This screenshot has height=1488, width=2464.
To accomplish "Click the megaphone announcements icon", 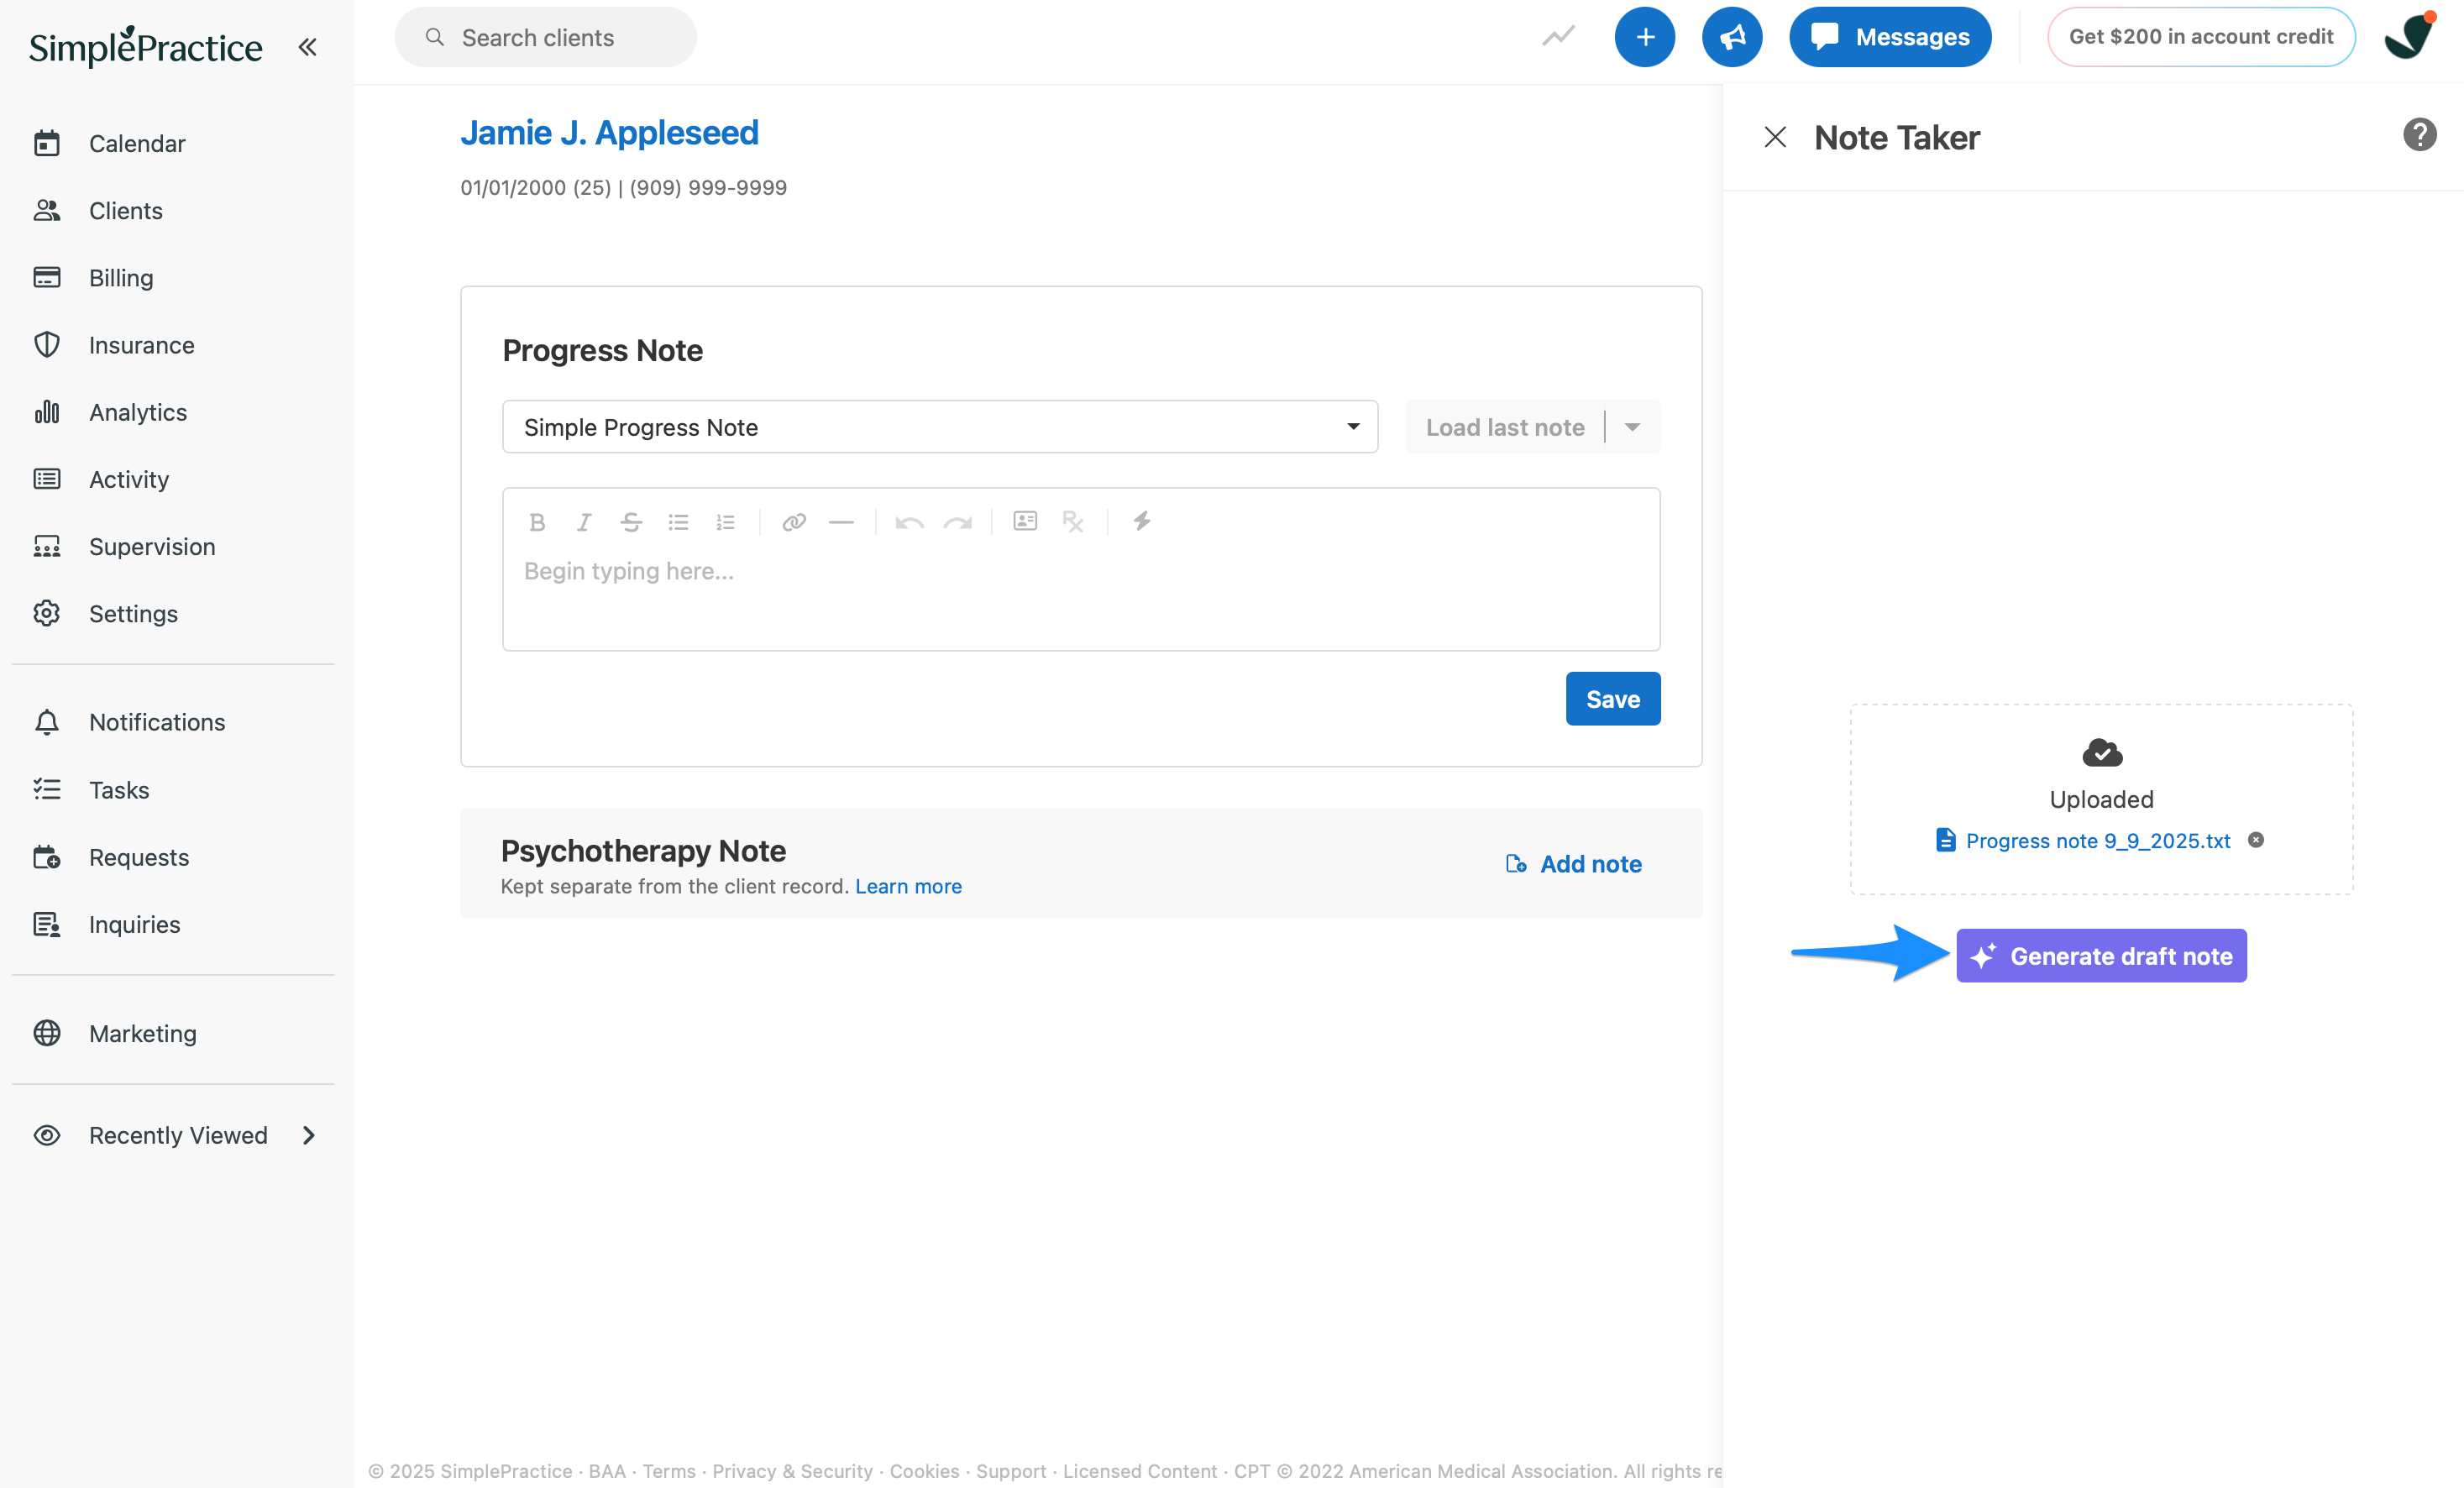I will tap(1732, 37).
